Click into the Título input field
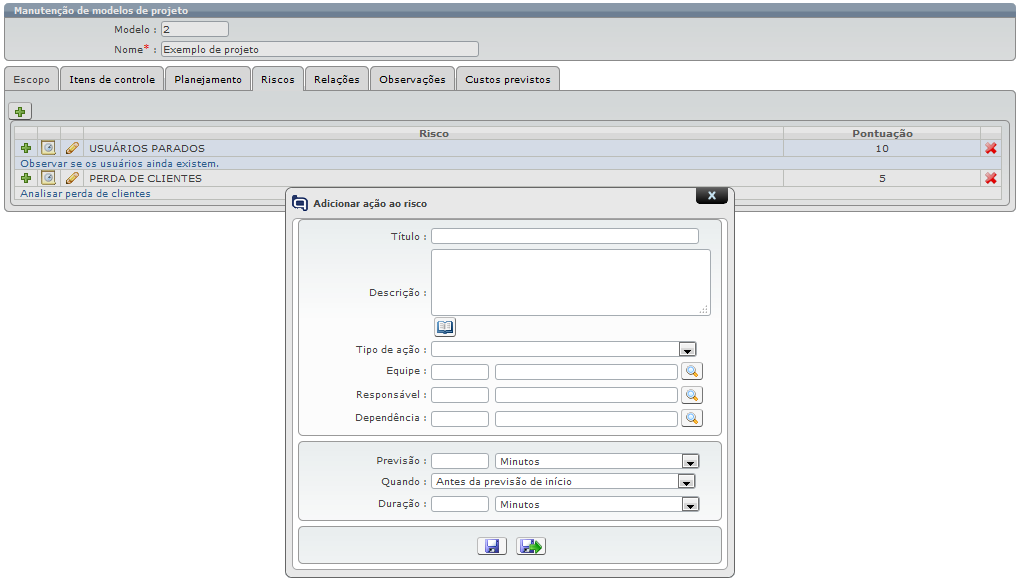This screenshot has width=1023, height=583. pyautogui.click(x=564, y=236)
